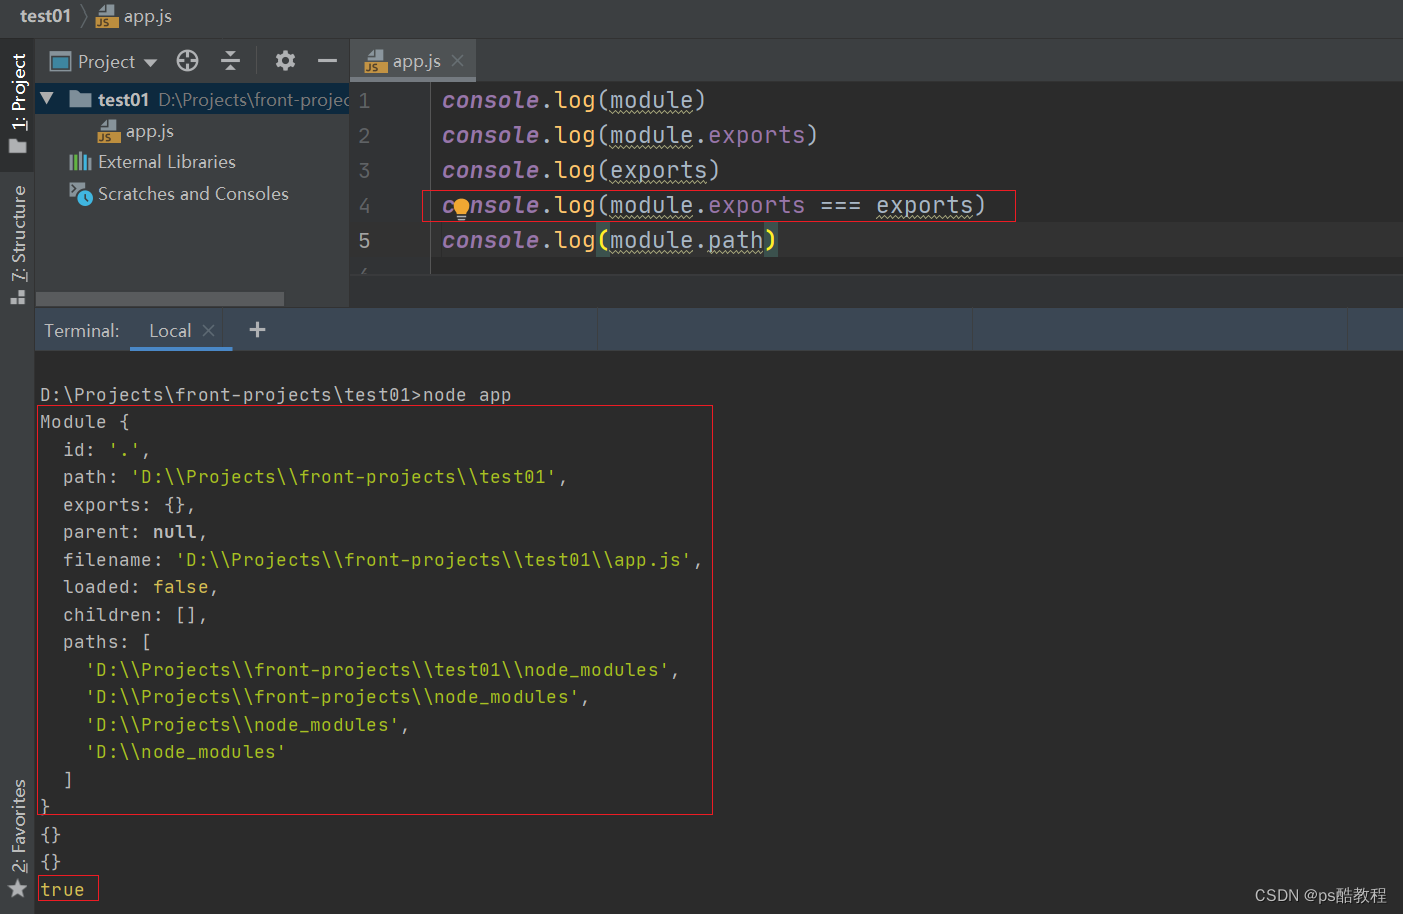
Task: Hide the Project panel with minus icon
Action: (327, 61)
